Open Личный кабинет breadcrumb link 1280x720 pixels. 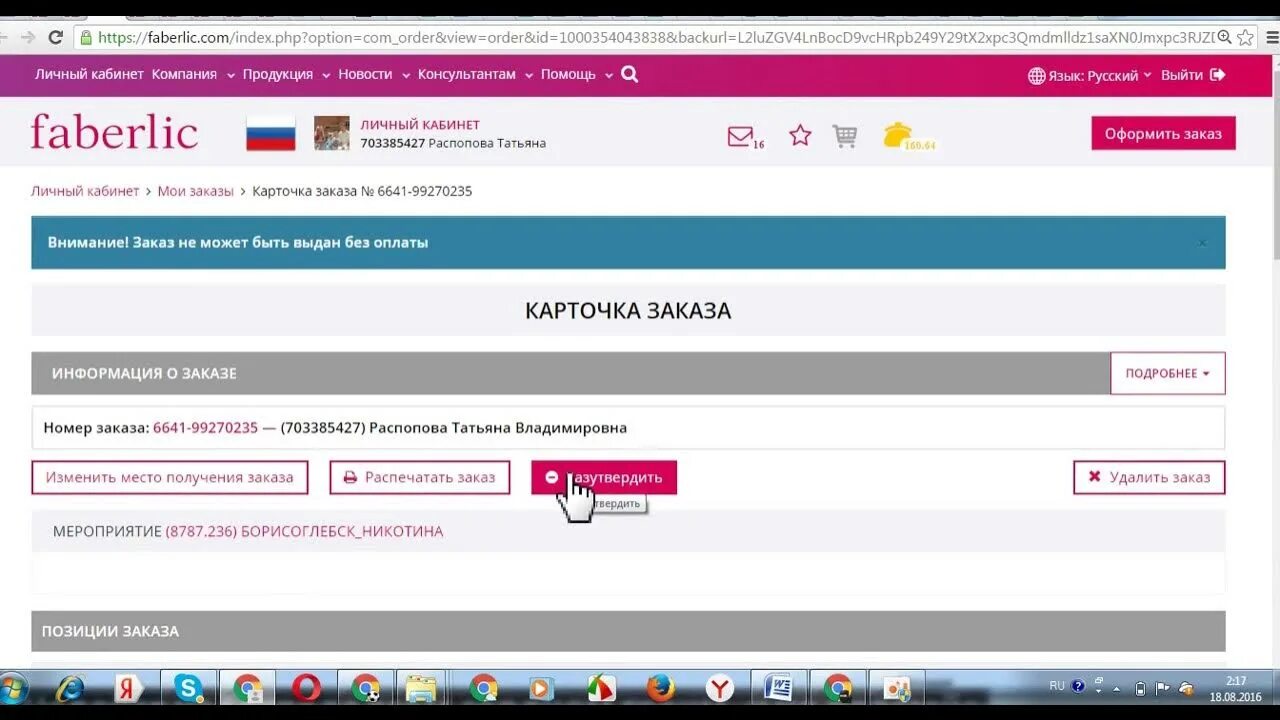[x=85, y=191]
